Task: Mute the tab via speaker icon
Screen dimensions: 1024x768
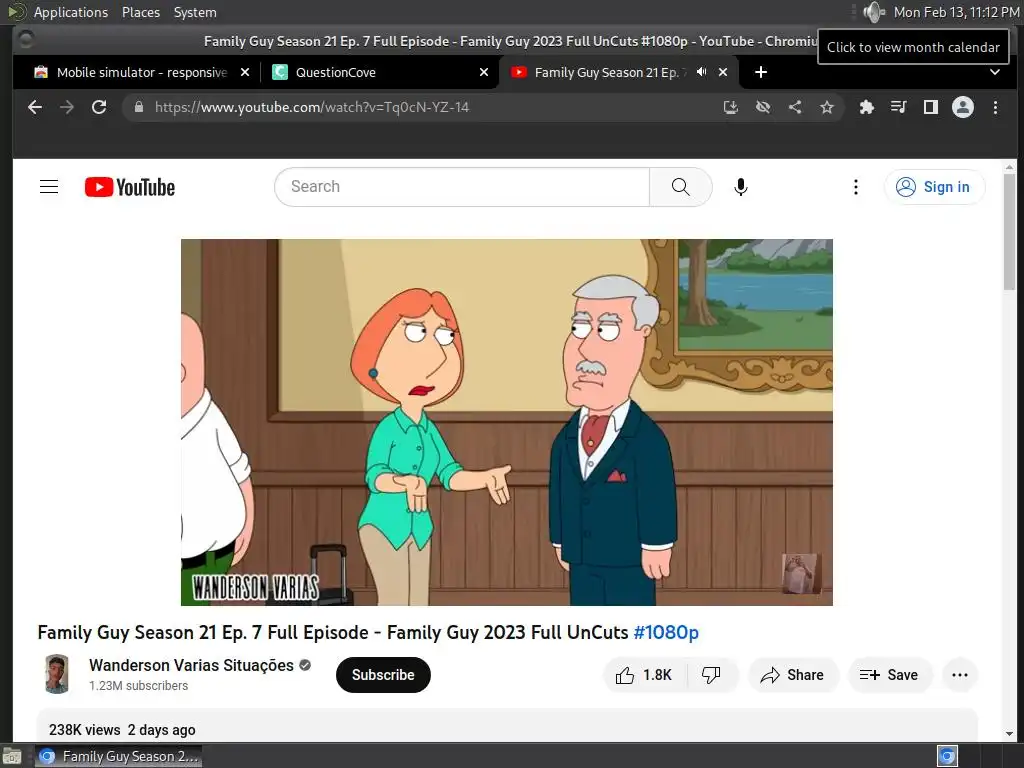Action: click(x=701, y=72)
